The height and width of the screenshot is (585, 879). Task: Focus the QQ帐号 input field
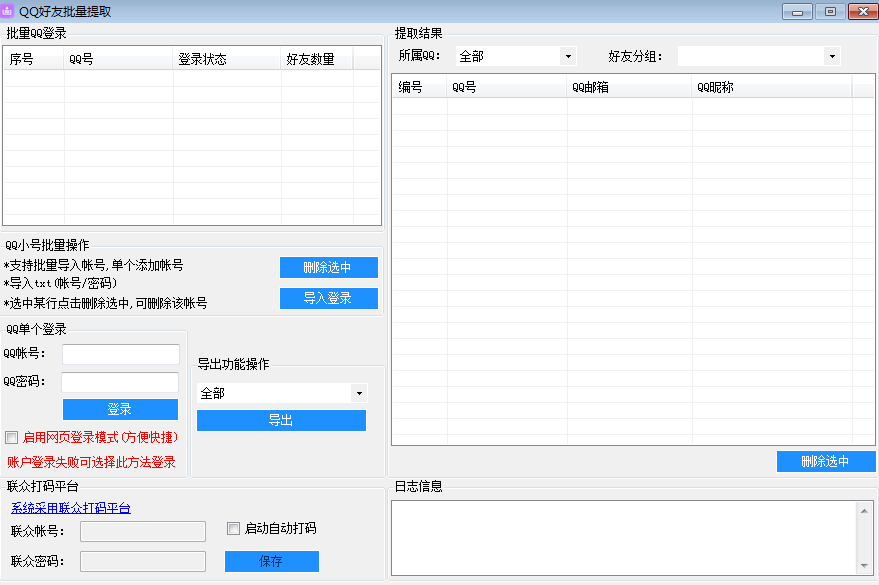click(121, 354)
